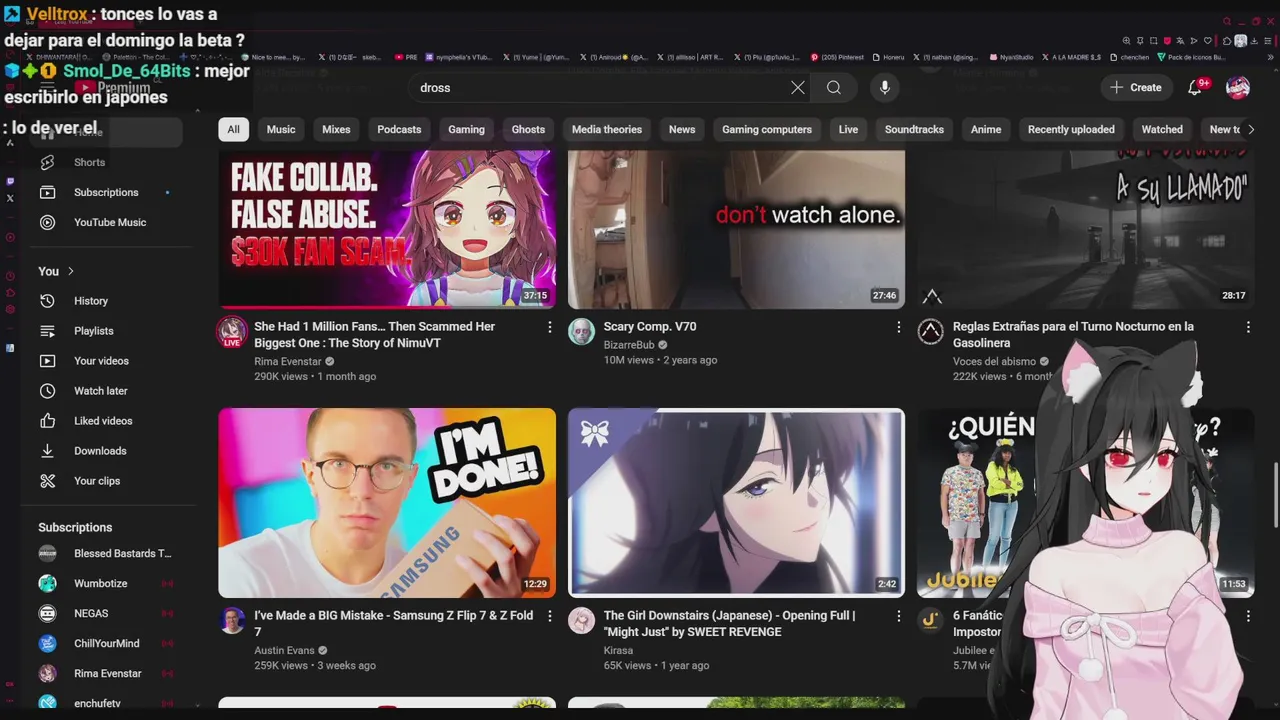The image size is (1280, 720).
Task: Click BizarreBub channel name
Action: click(629, 345)
